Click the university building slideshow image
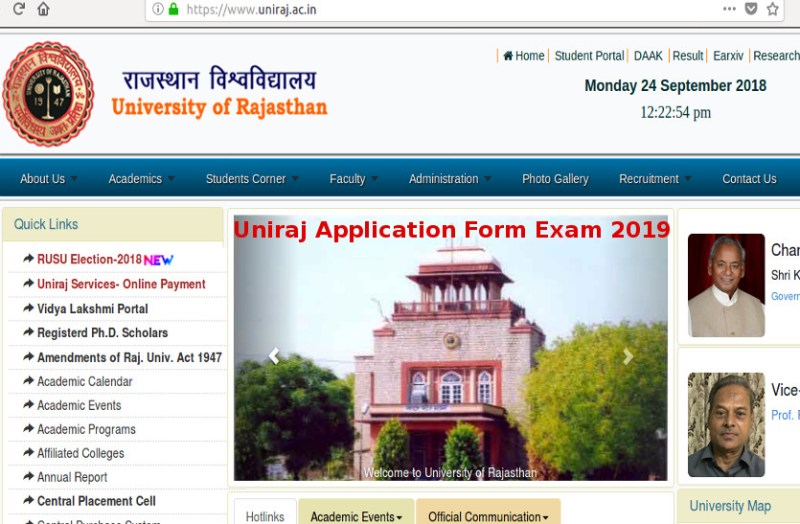The height and width of the screenshot is (524, 800). [x=451, y=348]
